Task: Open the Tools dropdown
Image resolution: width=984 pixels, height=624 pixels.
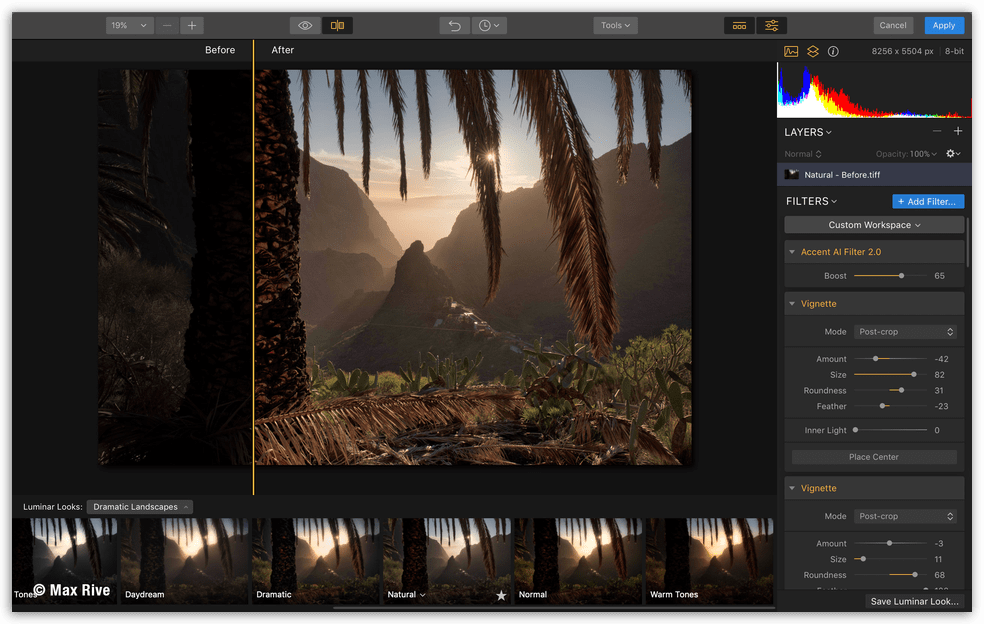Action: 615,25
